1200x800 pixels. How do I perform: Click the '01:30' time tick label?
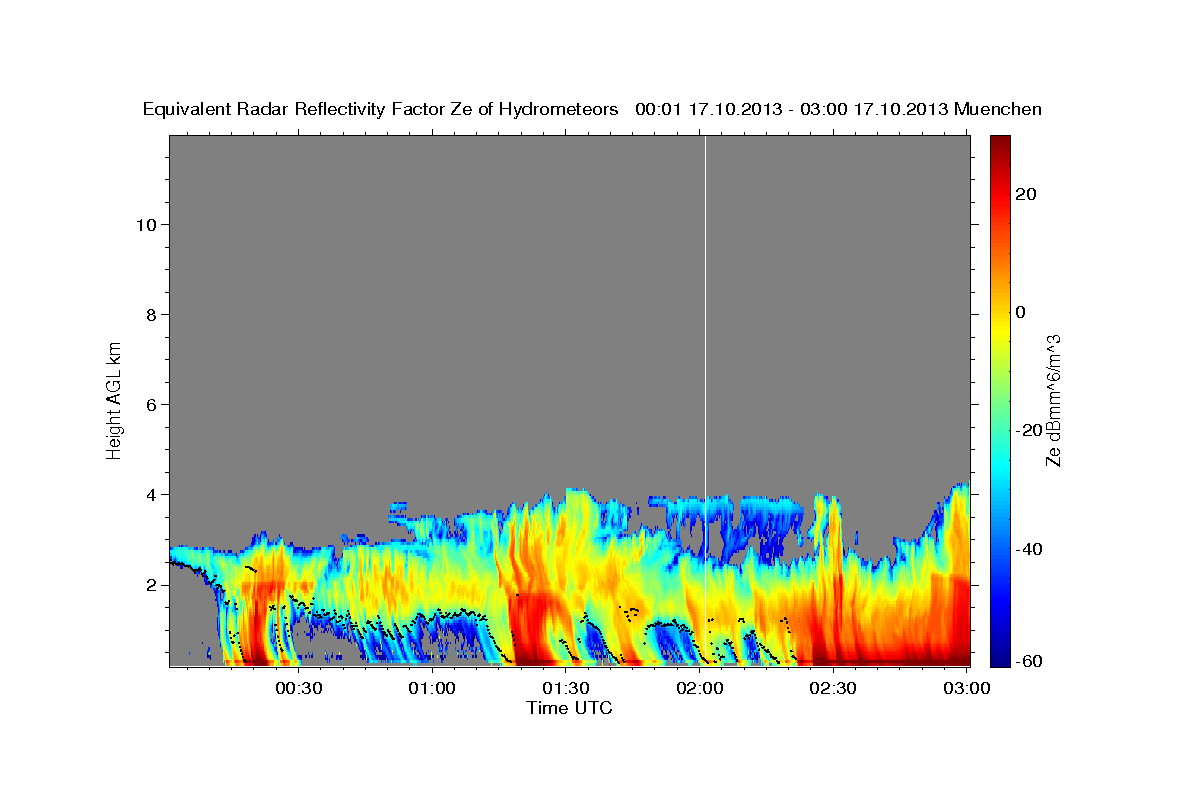point(566,689)
